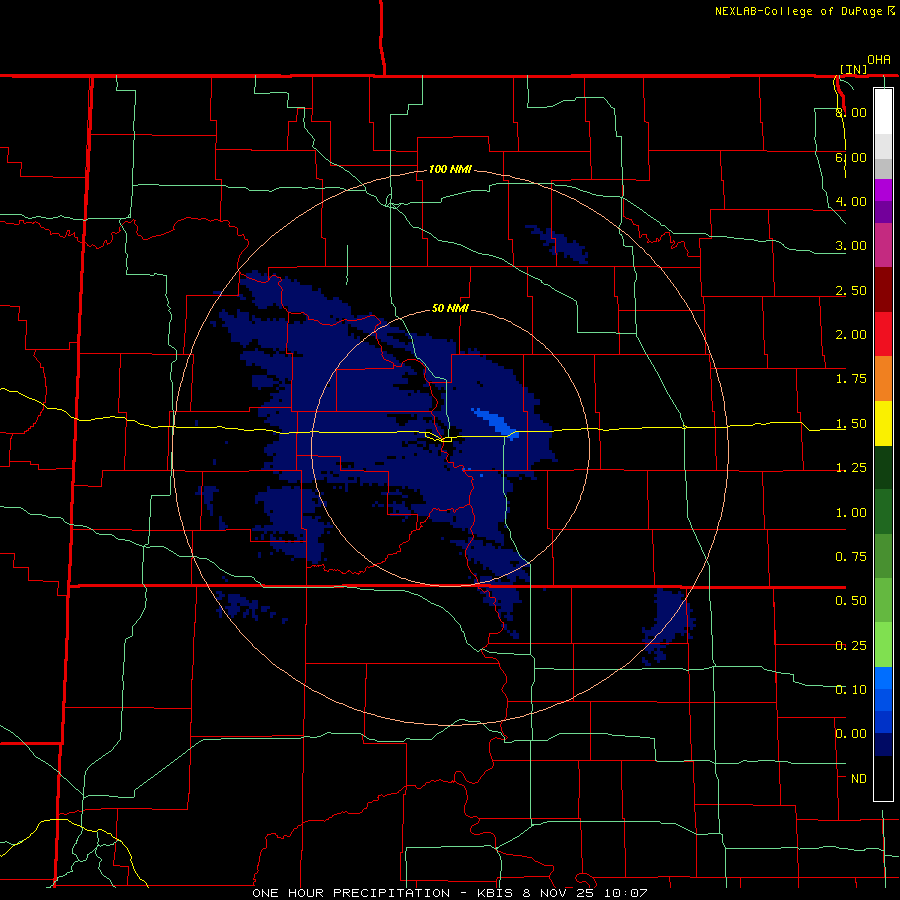This screenshot has height=900, width=900.
Task: Click the 0.50 legend value
Action: [851, 601]
